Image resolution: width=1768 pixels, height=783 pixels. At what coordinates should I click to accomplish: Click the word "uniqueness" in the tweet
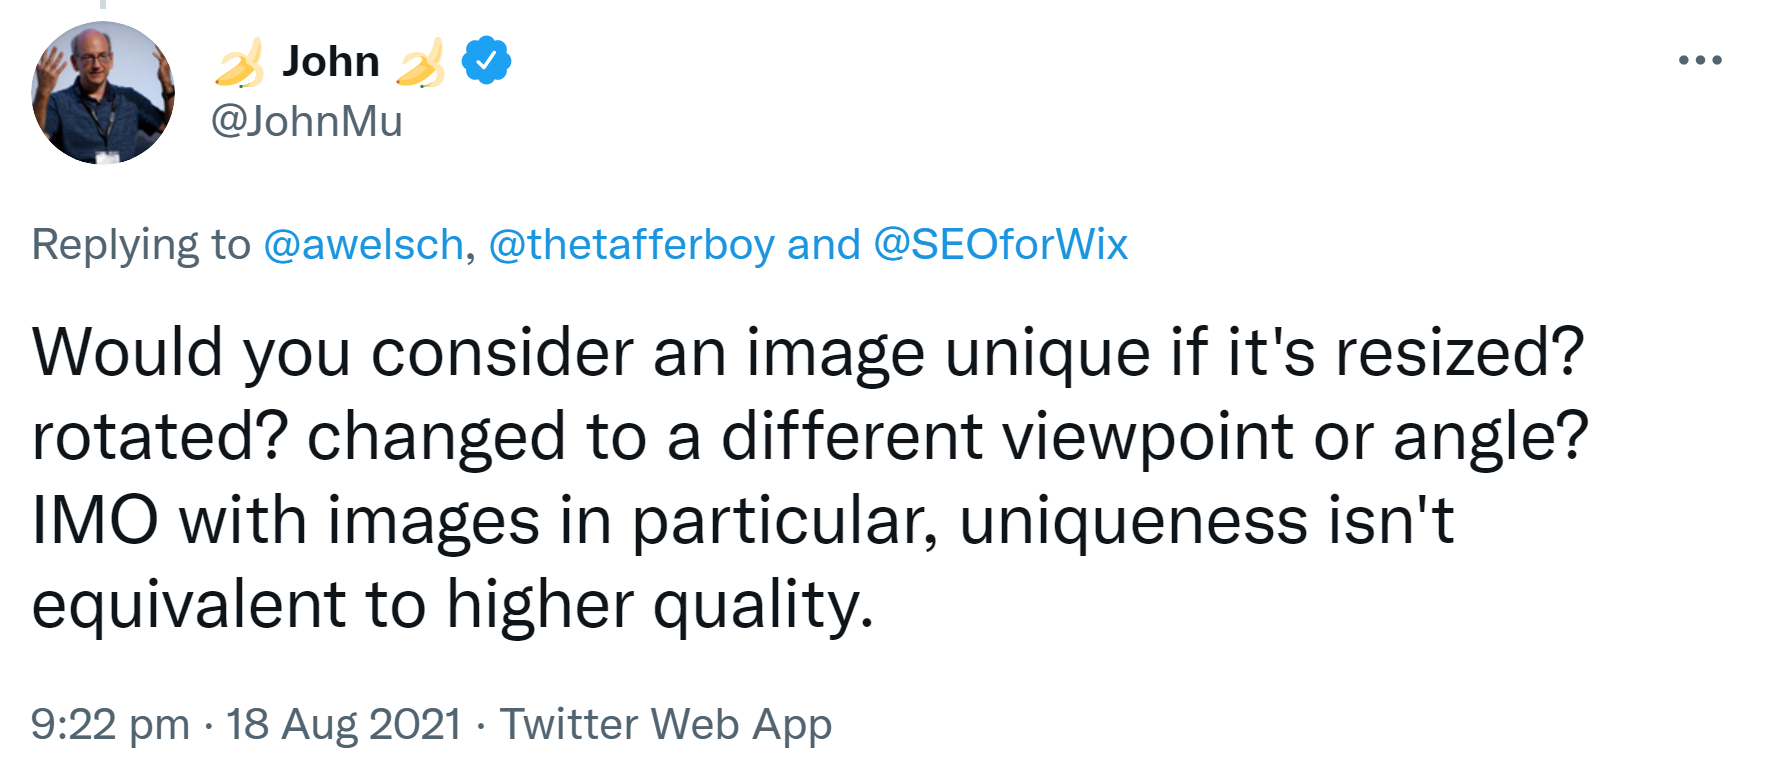tap(1133, 521)
